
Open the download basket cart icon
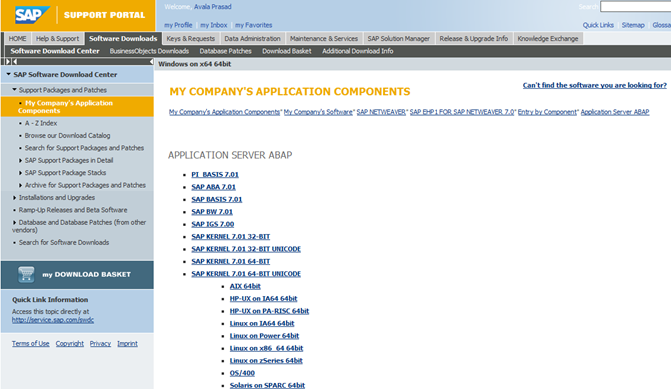[26, 274]
